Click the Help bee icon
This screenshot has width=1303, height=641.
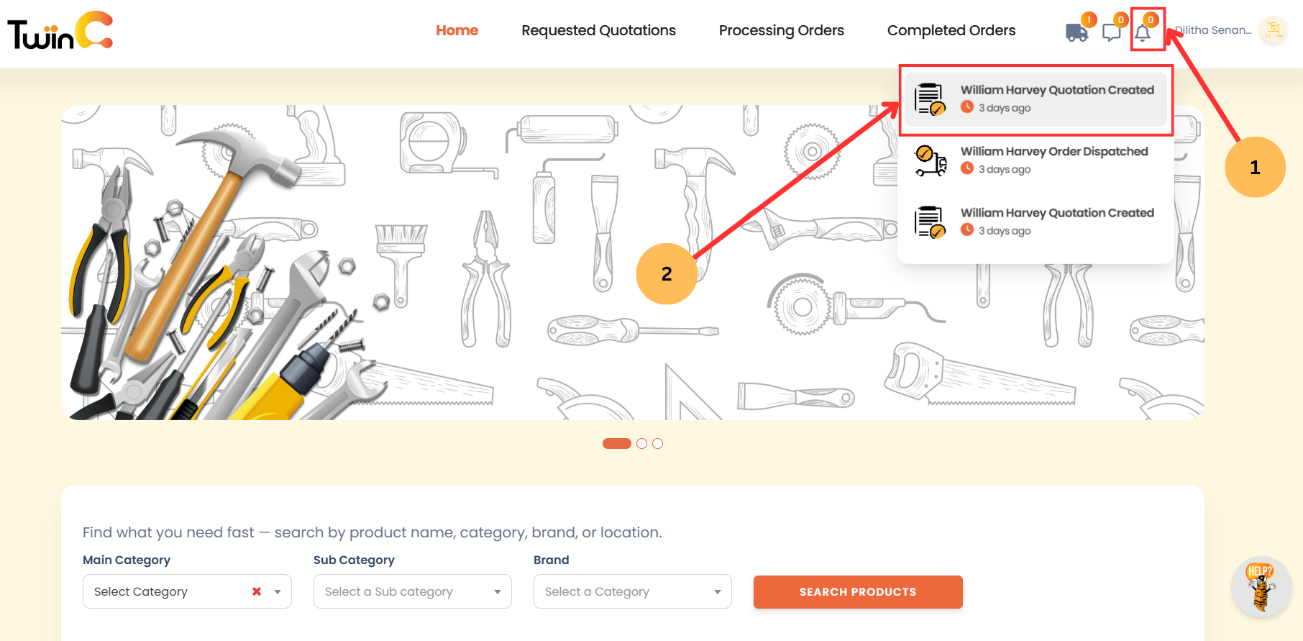(x=1261, y=588)
